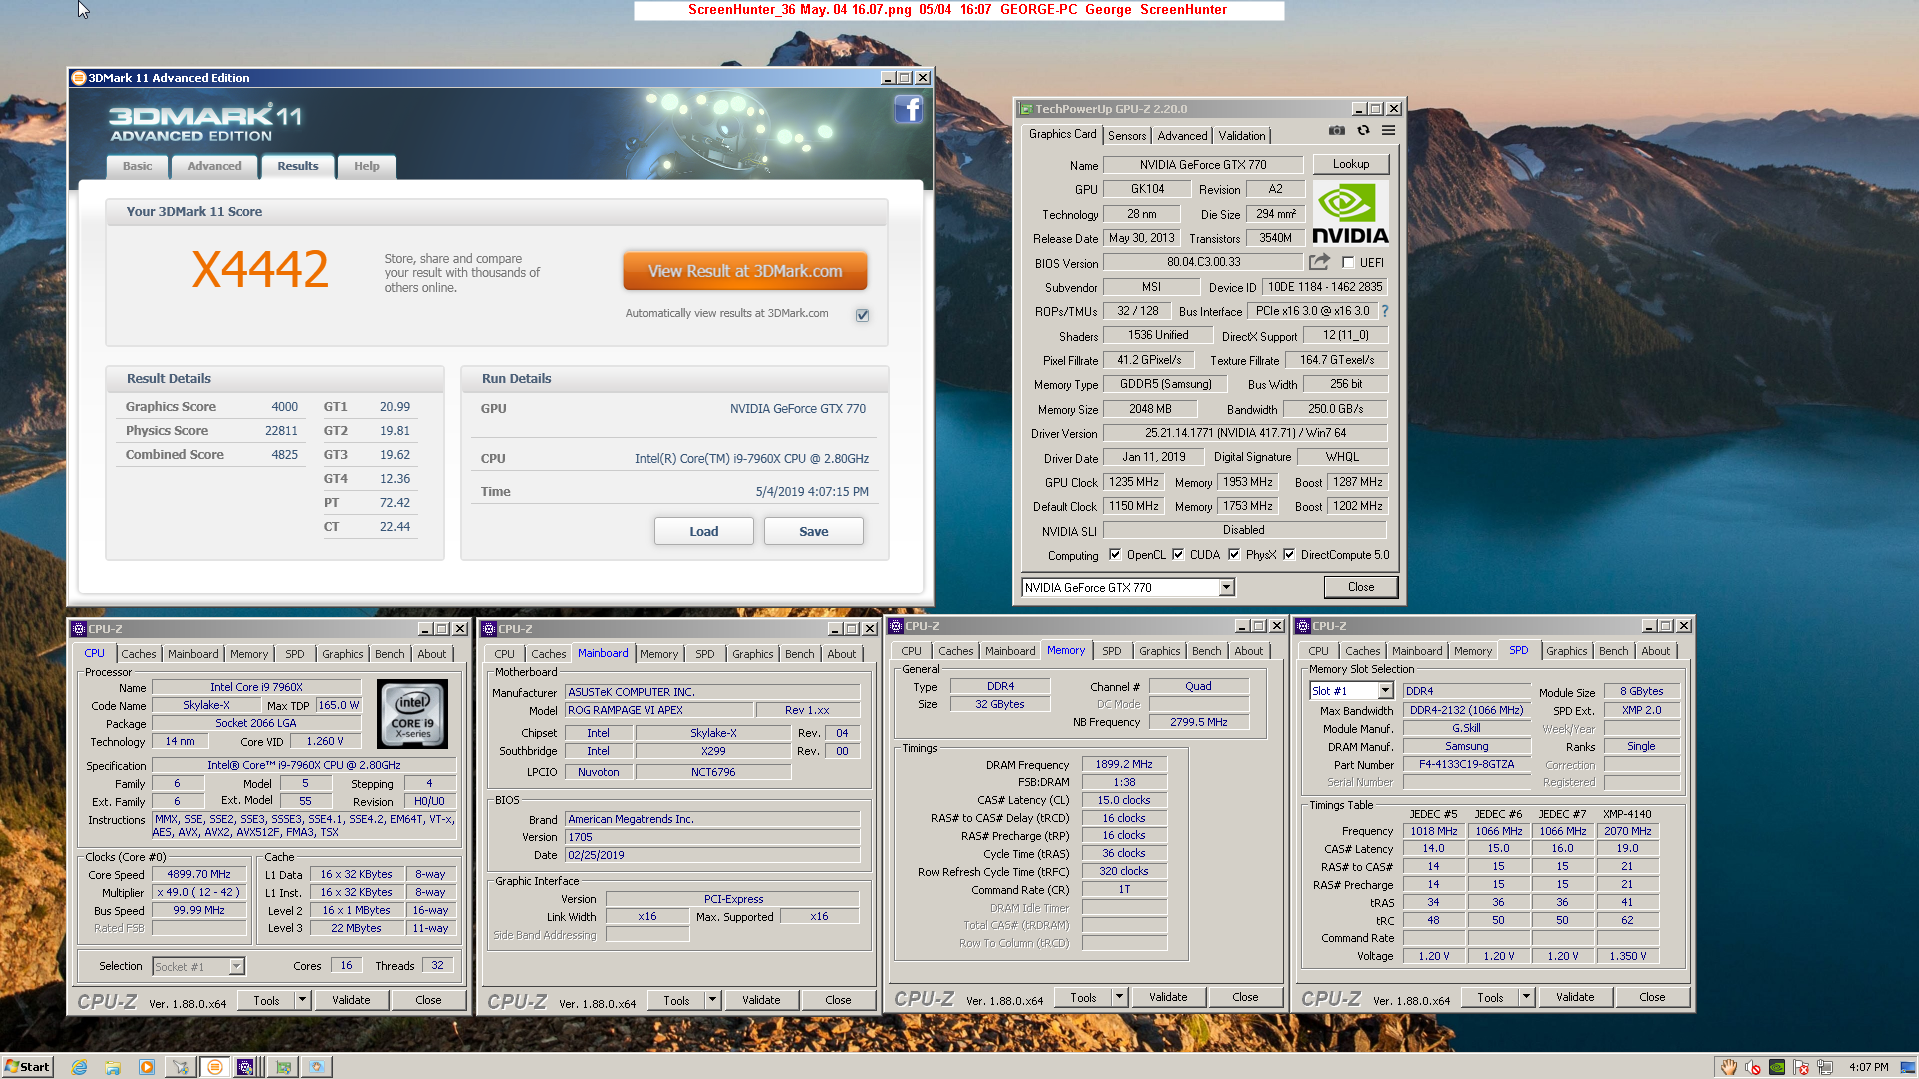Open the Facebook share icon in 3DMark
1919x1079 pixels.
pos(908,109)
